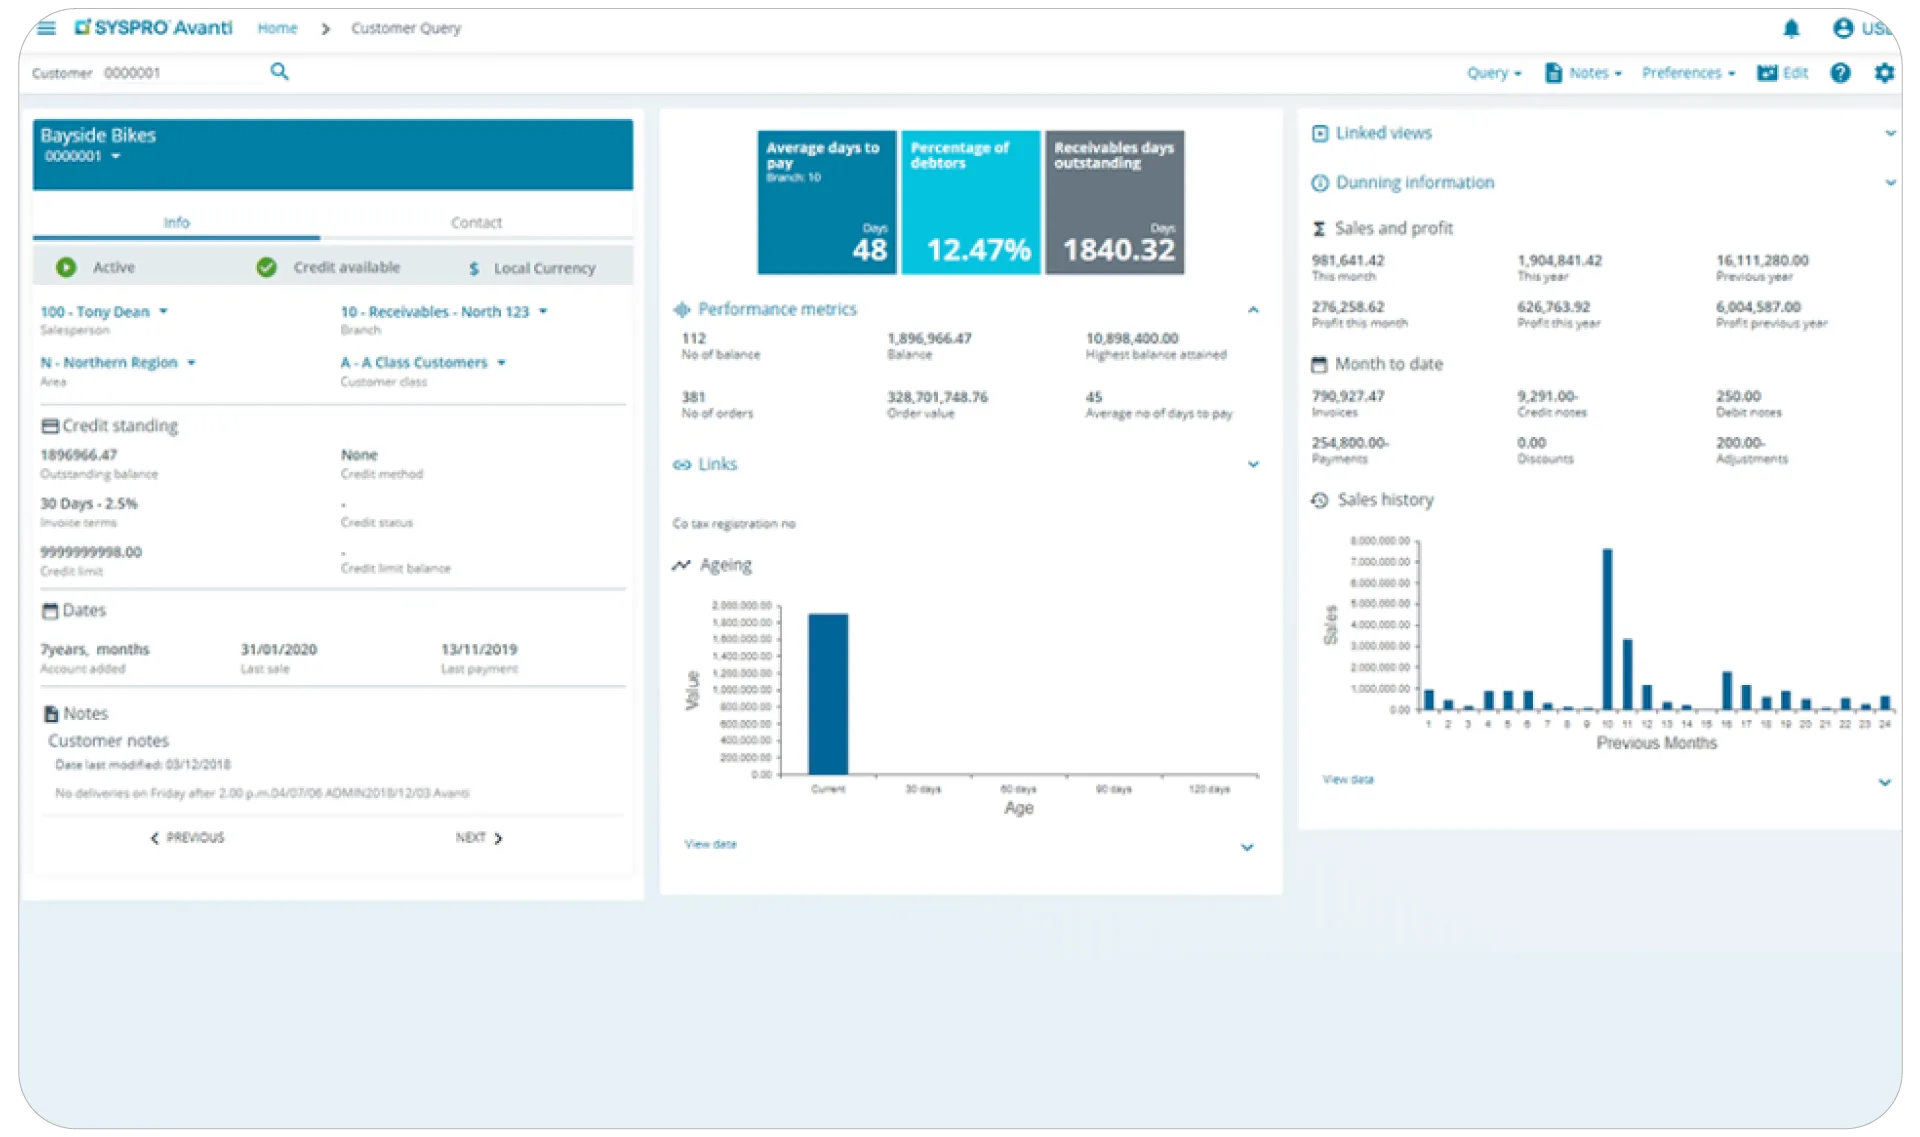Click the Sales history clock icon
This screenshot has width=1920, height=1137.
click(x=1320, y=500)
